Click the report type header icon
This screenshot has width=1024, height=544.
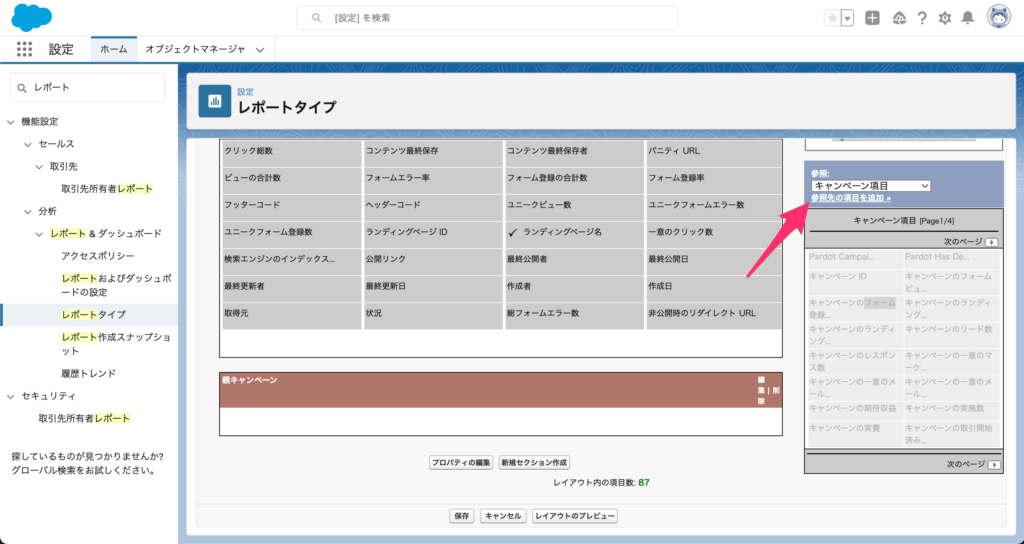(215, 101)
